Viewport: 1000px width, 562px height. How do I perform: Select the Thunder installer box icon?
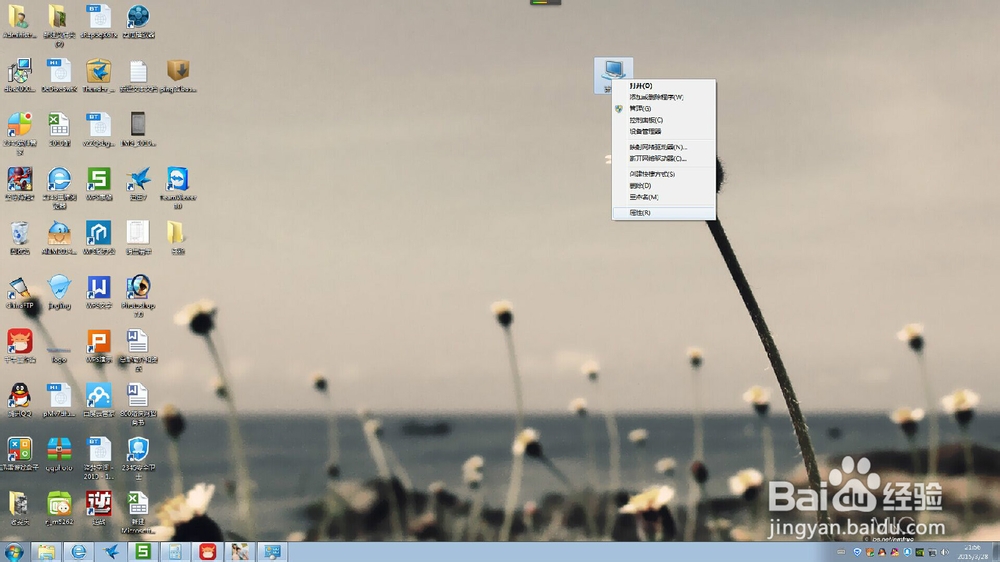pyautogui.click(x=98, y=75)
